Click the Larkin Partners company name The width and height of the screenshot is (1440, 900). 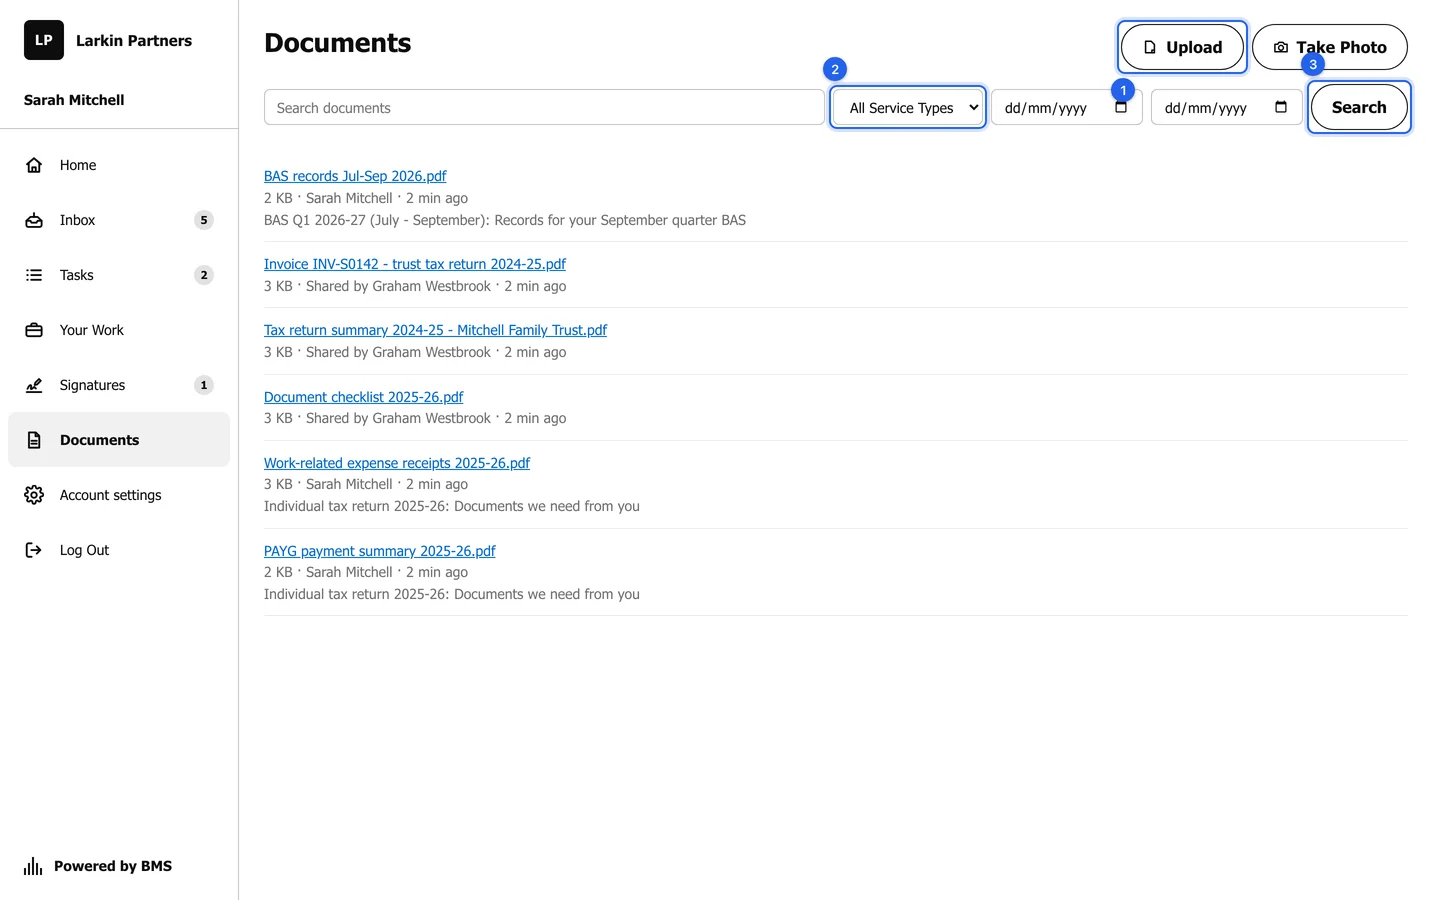pos(134,40)
